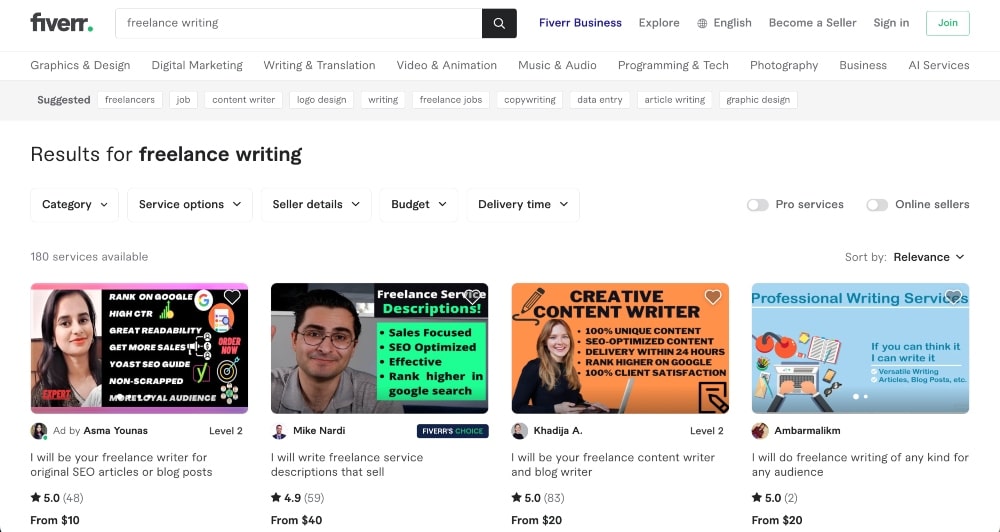Viewport: 1000px width, 532px height.
Task: Click Mike Nardi's profile avatar
Action: [x=279, y=431]
